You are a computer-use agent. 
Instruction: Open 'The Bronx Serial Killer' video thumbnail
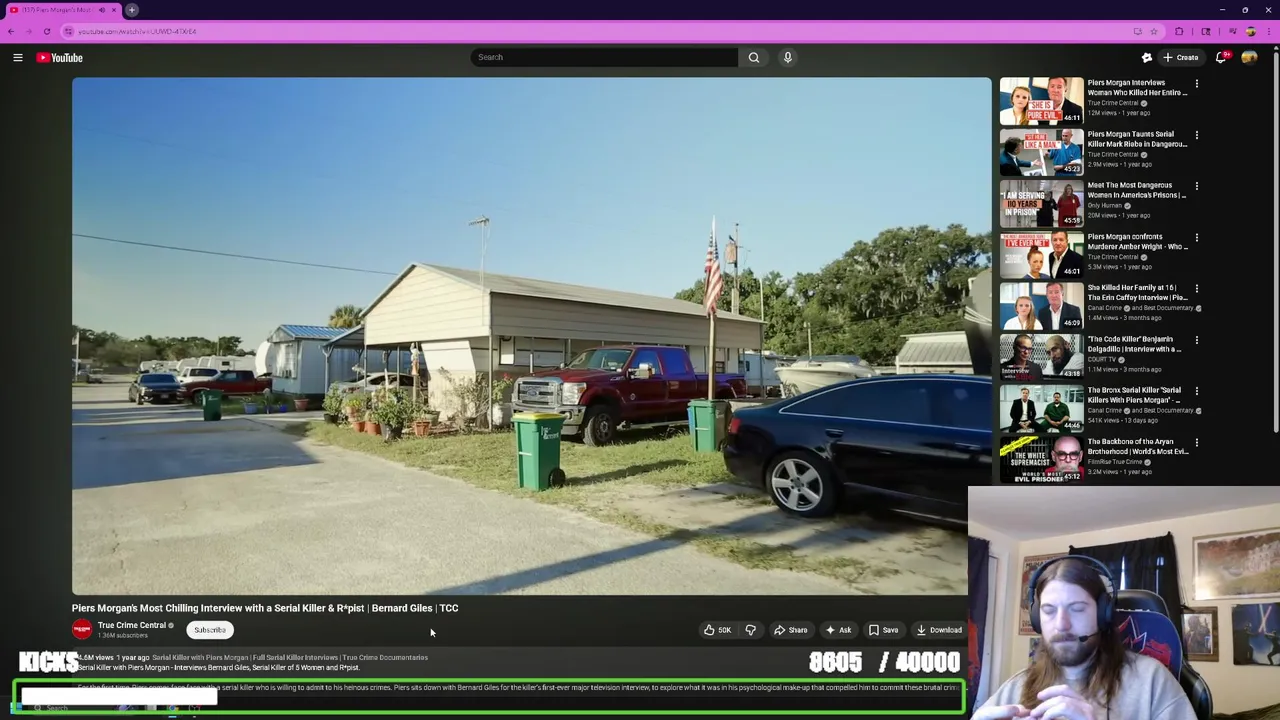point(1041,408)
